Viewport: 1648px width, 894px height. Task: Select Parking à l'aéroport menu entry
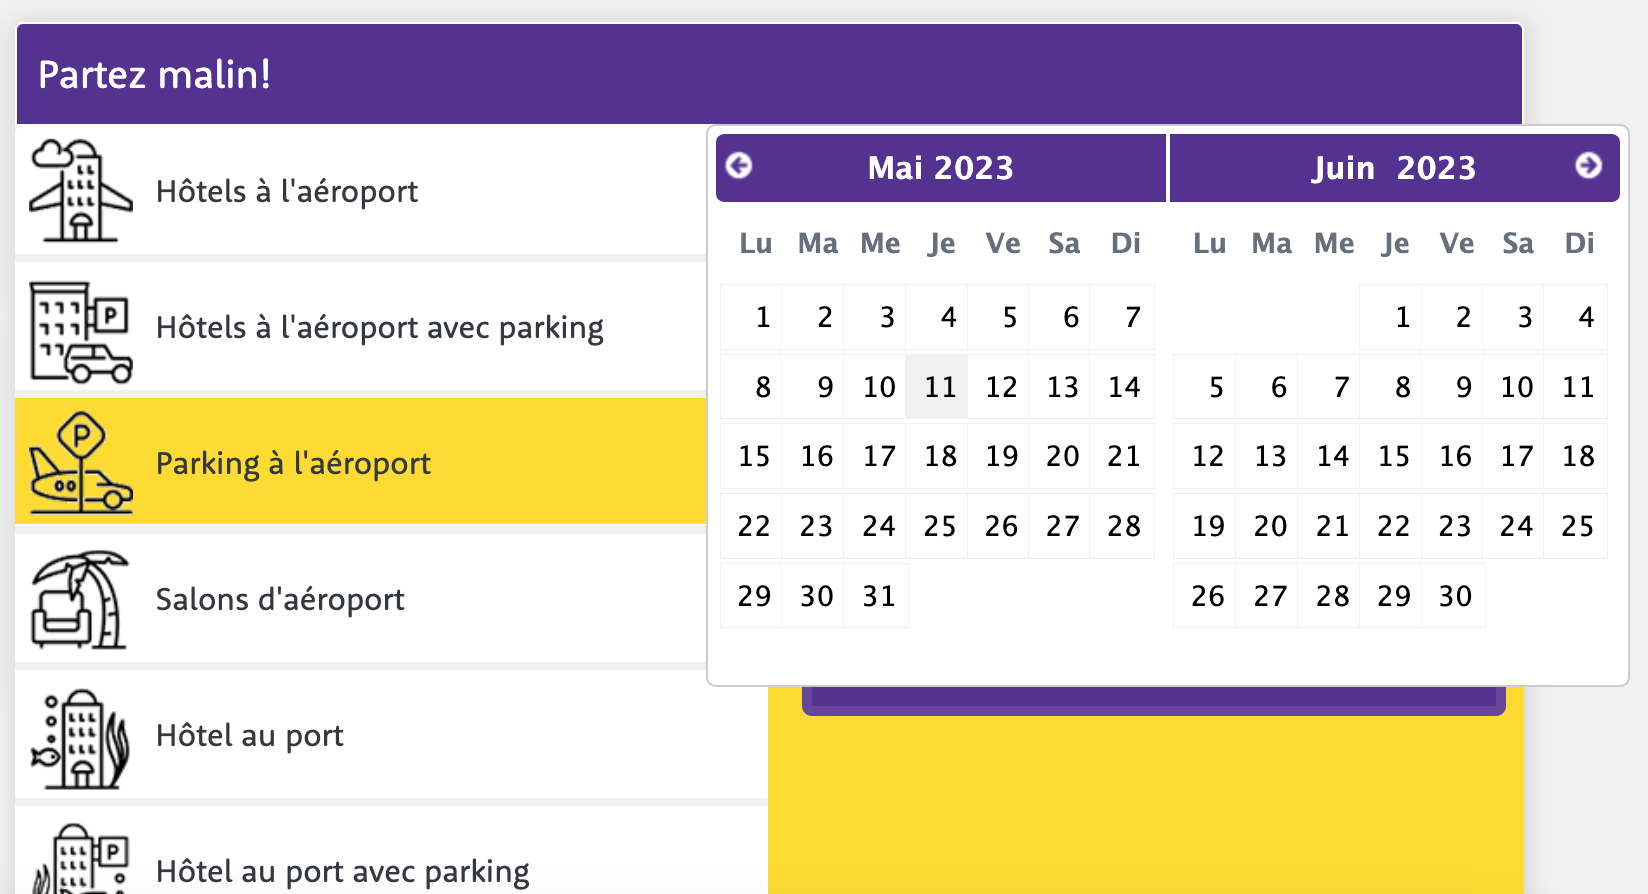pyautogui.click(x=293, y=463)
